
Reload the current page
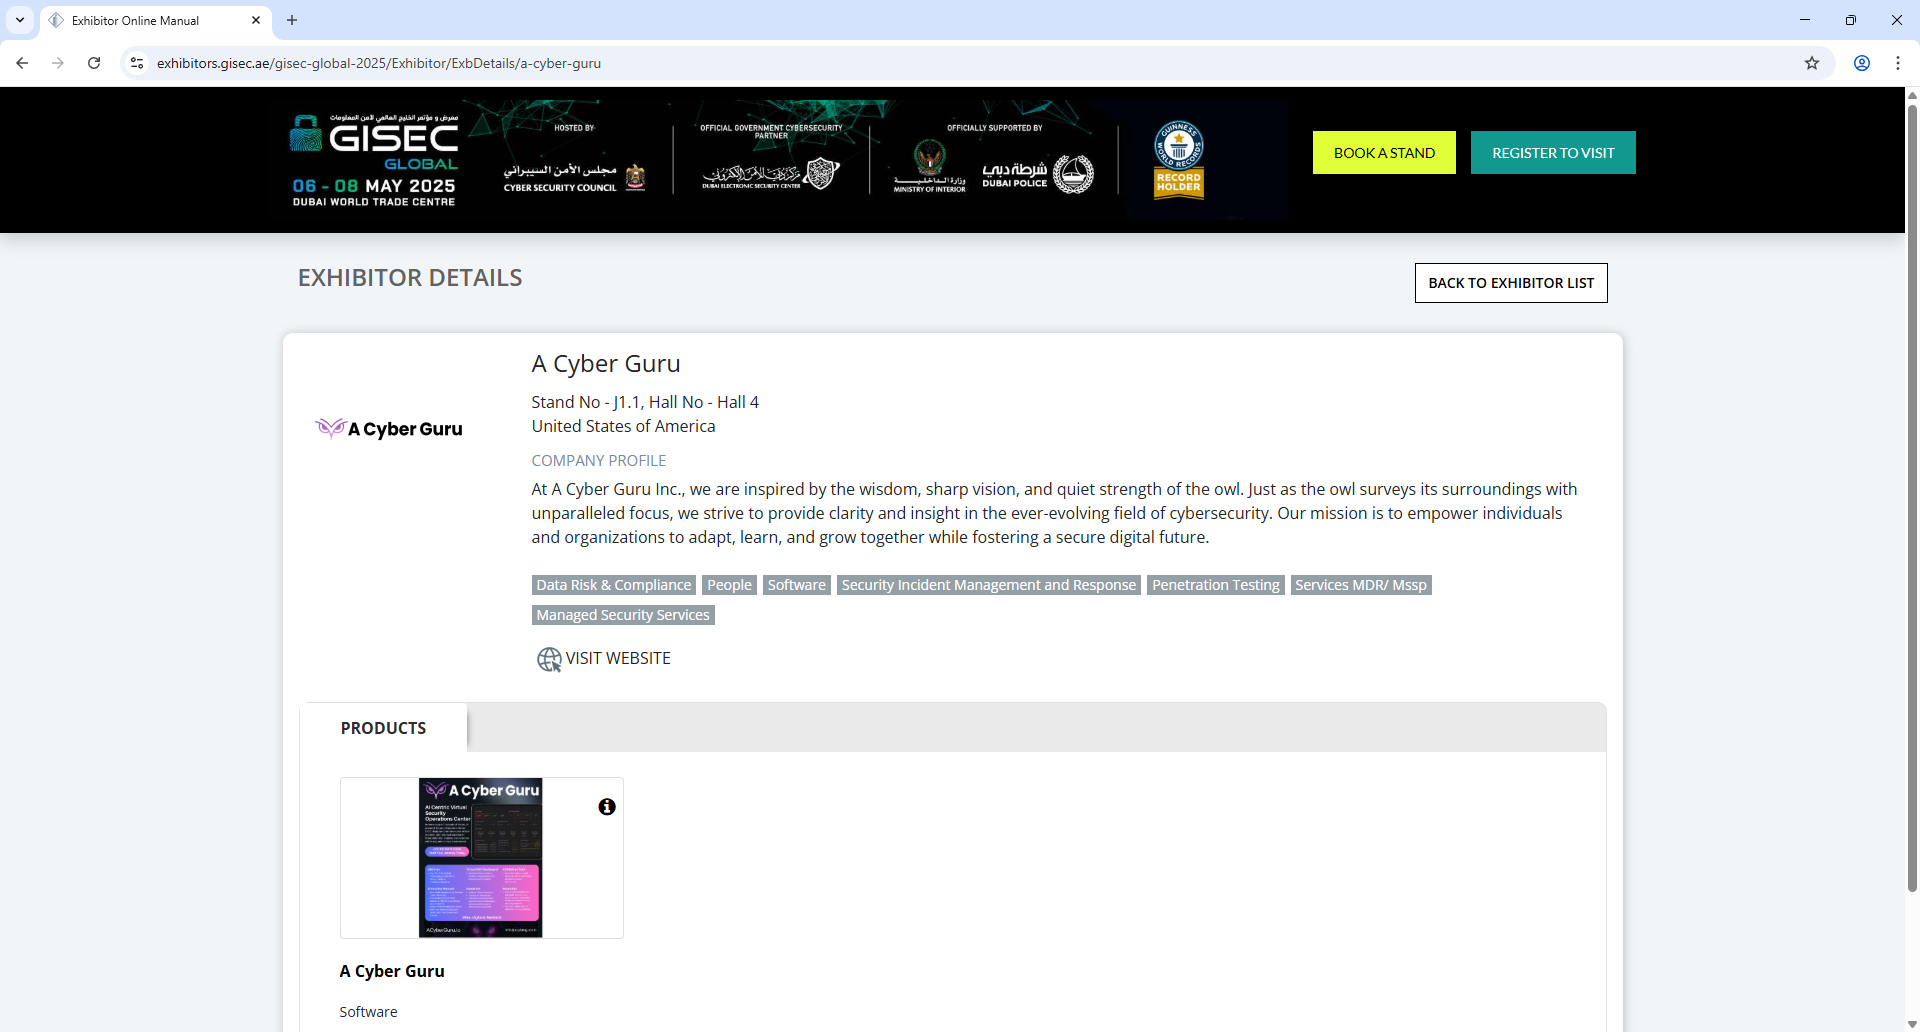point(93,63)
